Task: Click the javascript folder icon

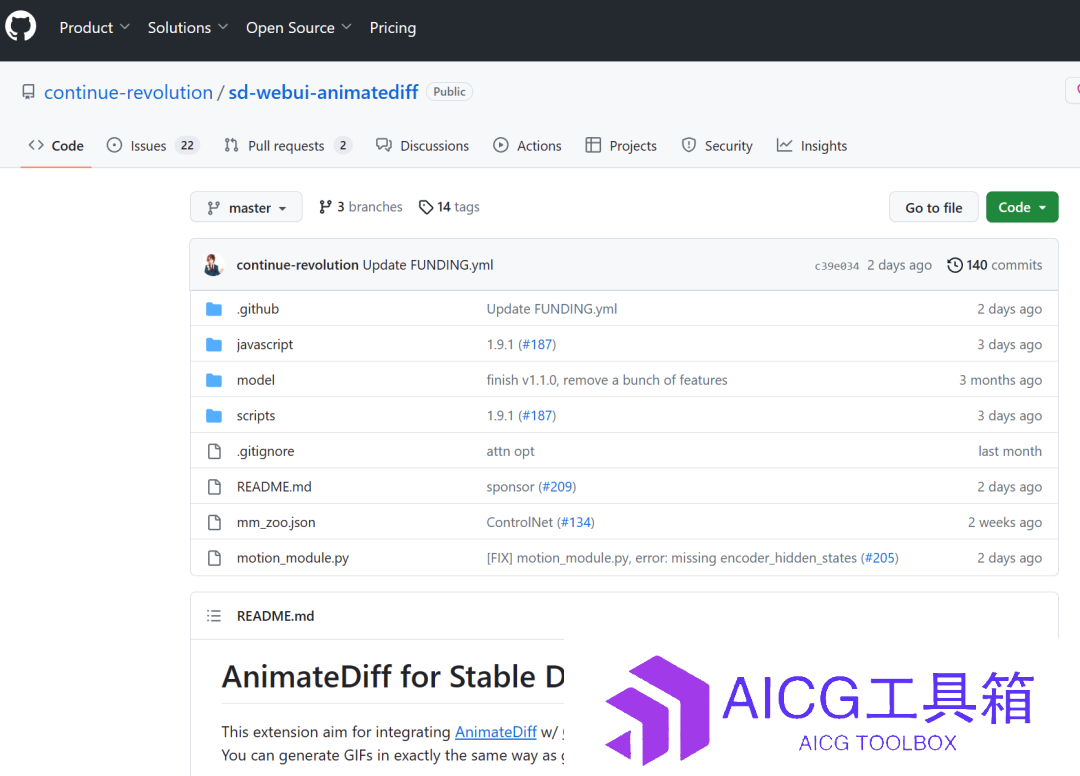Action: [214, 344]
